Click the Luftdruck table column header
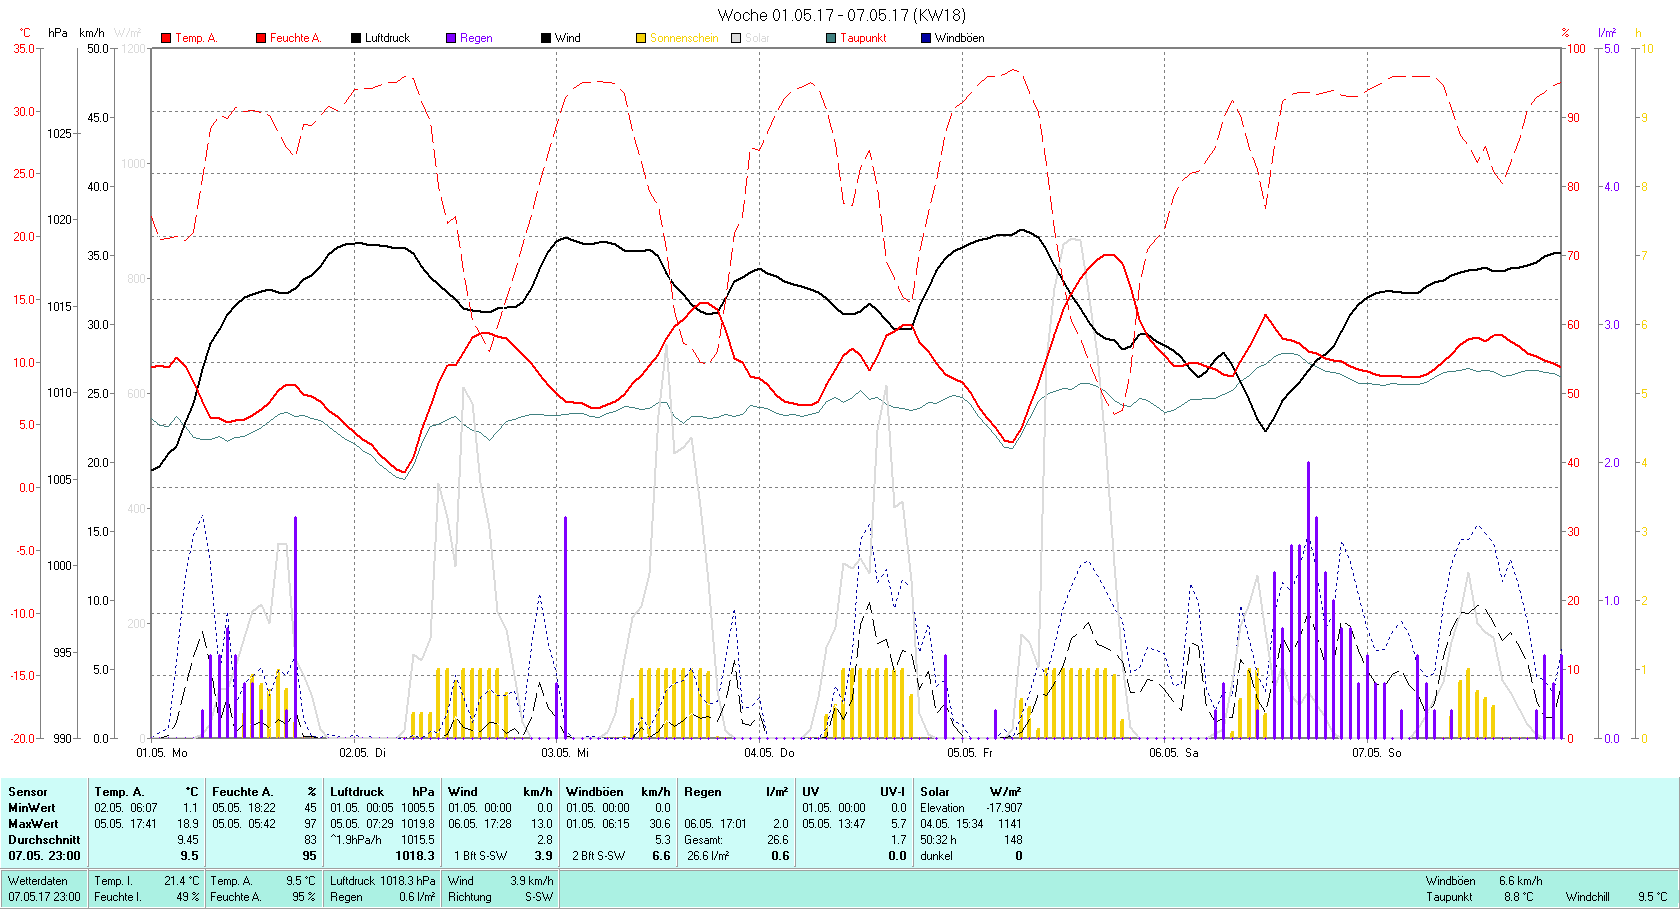 (357, 792)
